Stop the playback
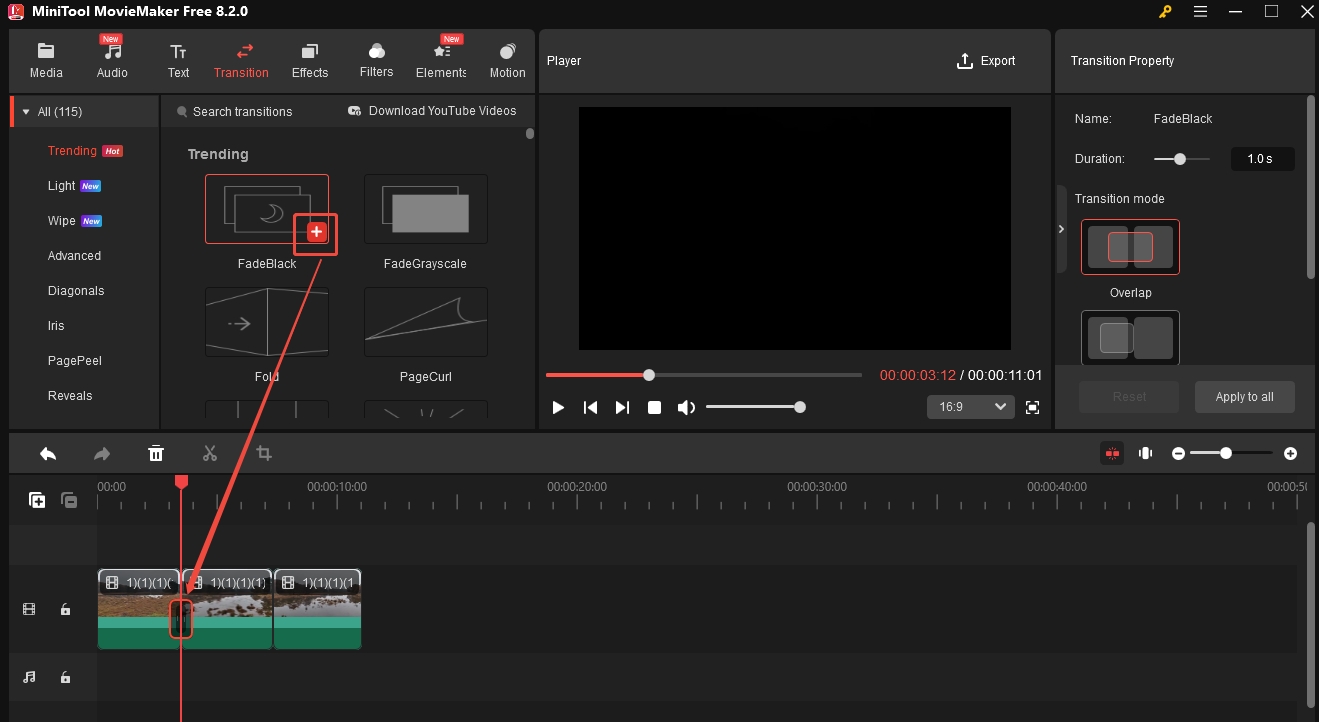This screenshot has width=1319, height=722. [x=654, y=407]
